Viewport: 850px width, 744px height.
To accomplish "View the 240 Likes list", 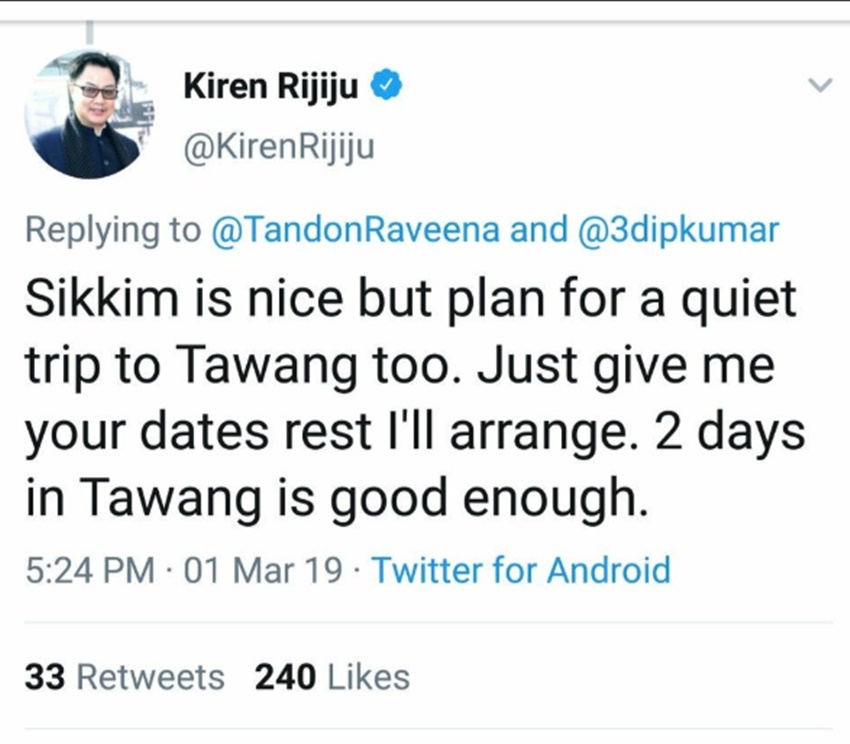I will (x=332, y=677).
